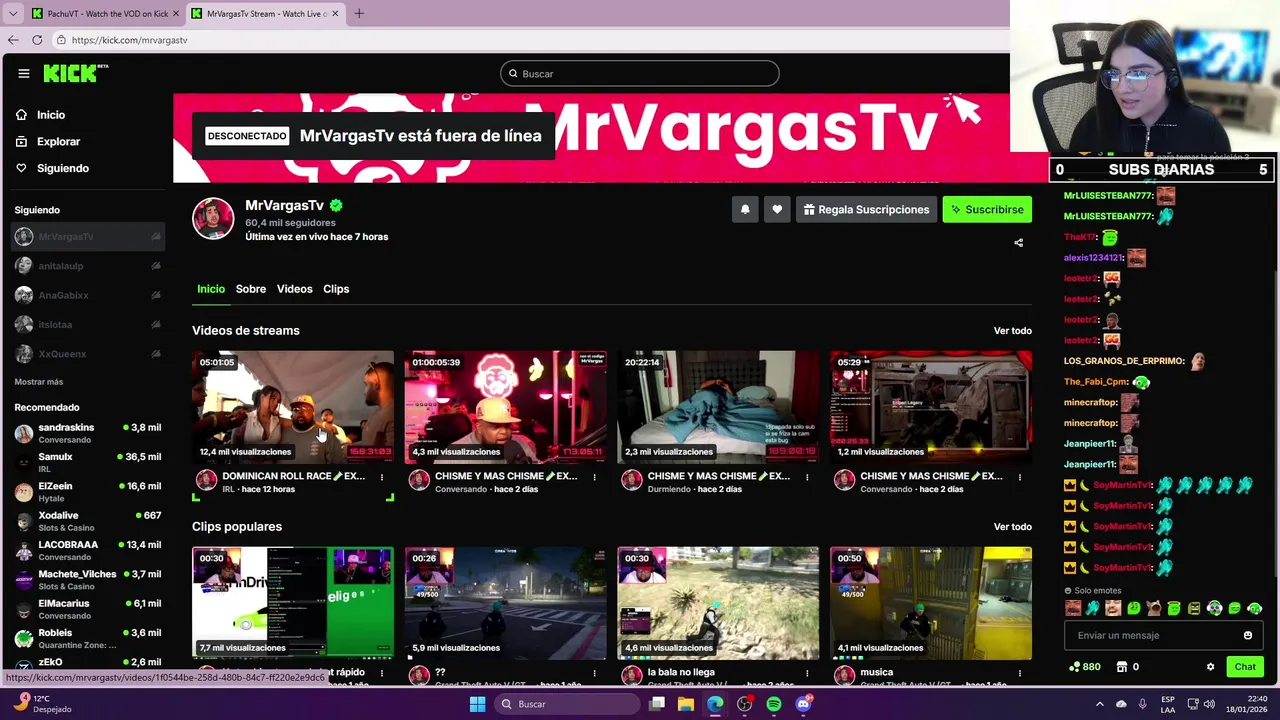Open the DOMINICAN ROLL RACE video thumbnail
1280x720 pixels.
coord(293,406)
